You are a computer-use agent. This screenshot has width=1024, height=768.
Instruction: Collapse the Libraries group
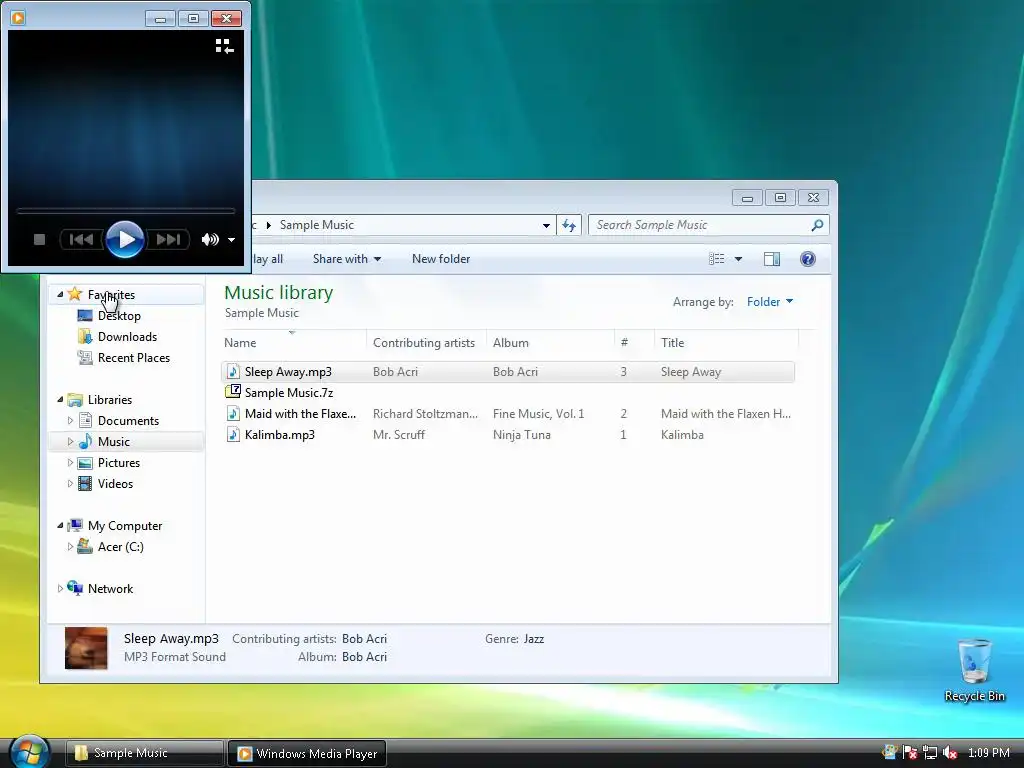(60, 400)
